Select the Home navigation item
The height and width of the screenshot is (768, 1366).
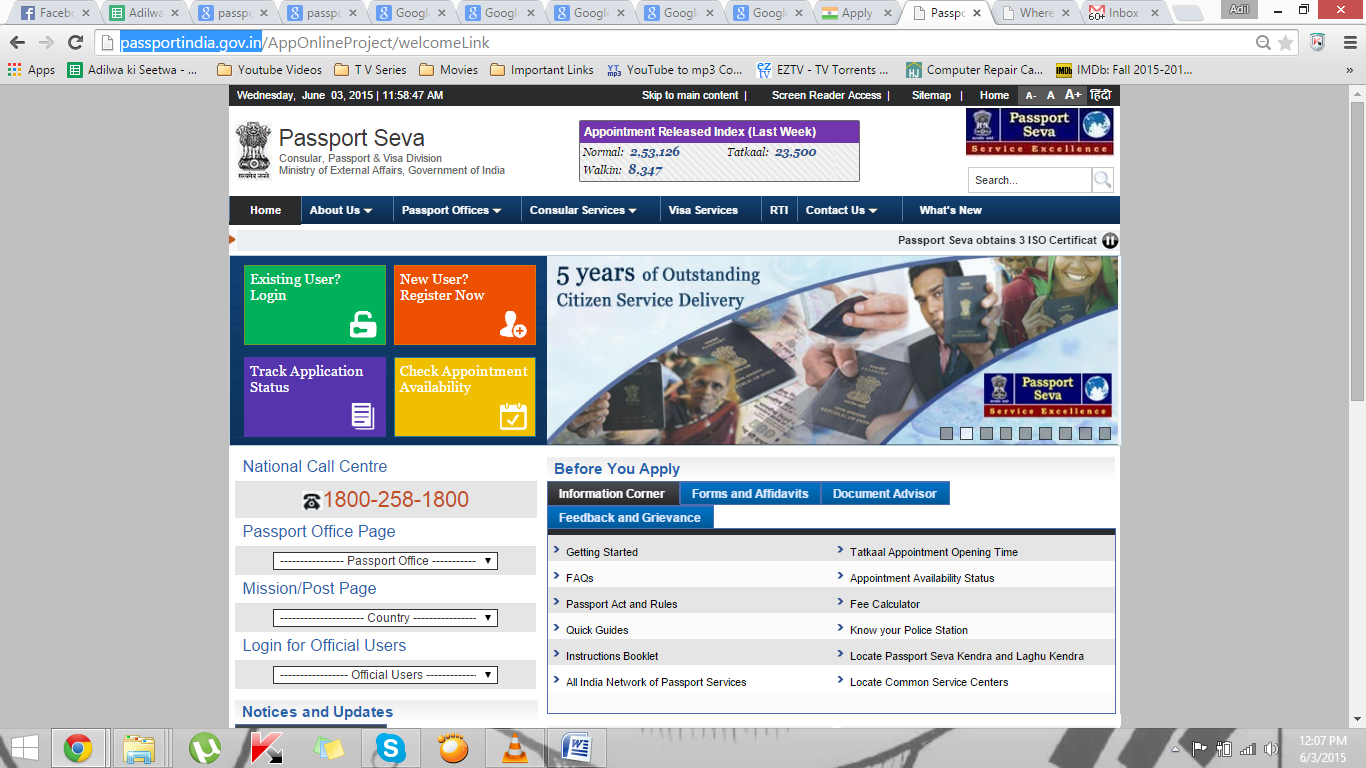click(265, 210)
